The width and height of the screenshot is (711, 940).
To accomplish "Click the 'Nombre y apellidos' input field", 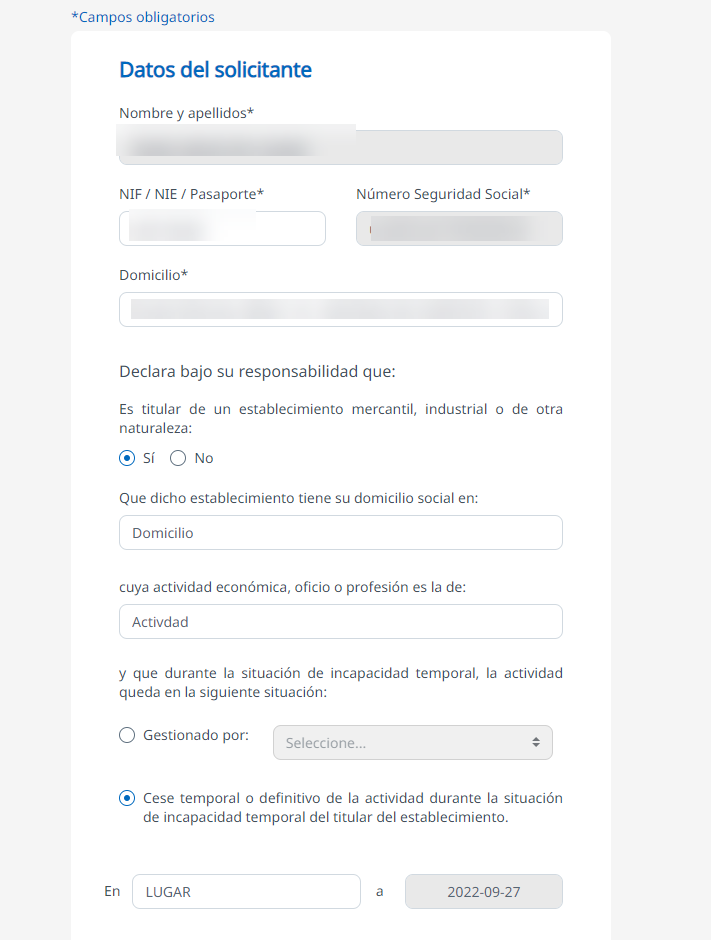I will click(340, 147).
